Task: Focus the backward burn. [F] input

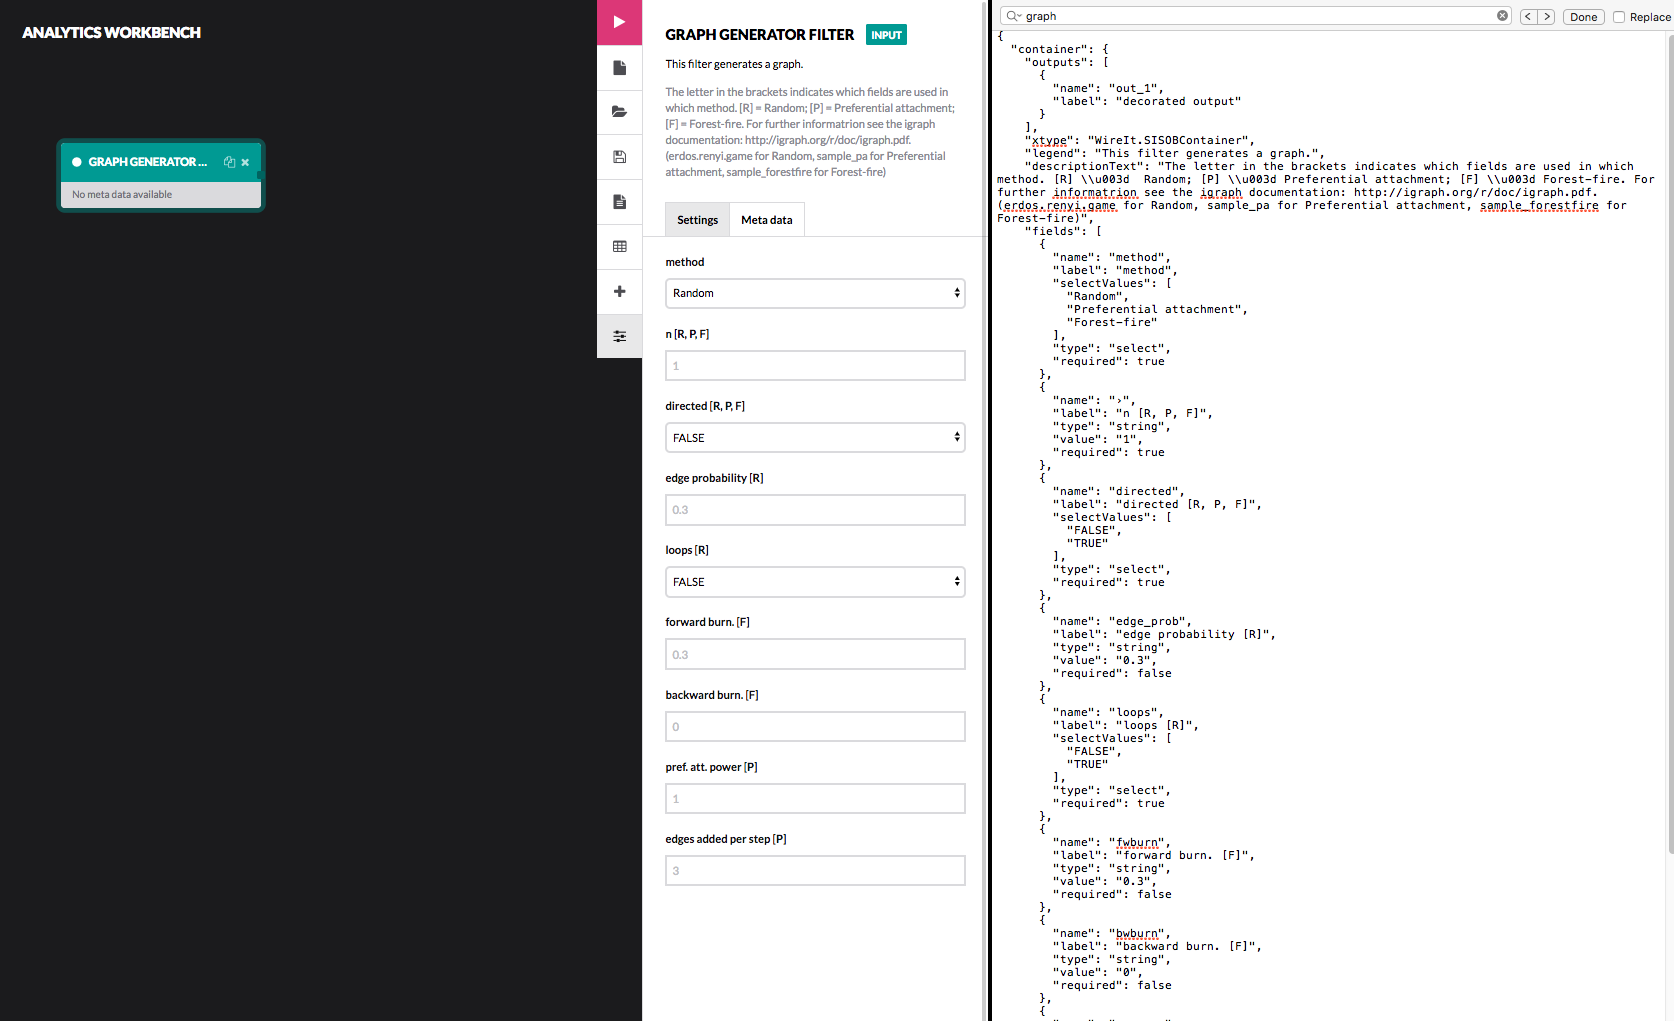Action: click(x=815, y=726)
